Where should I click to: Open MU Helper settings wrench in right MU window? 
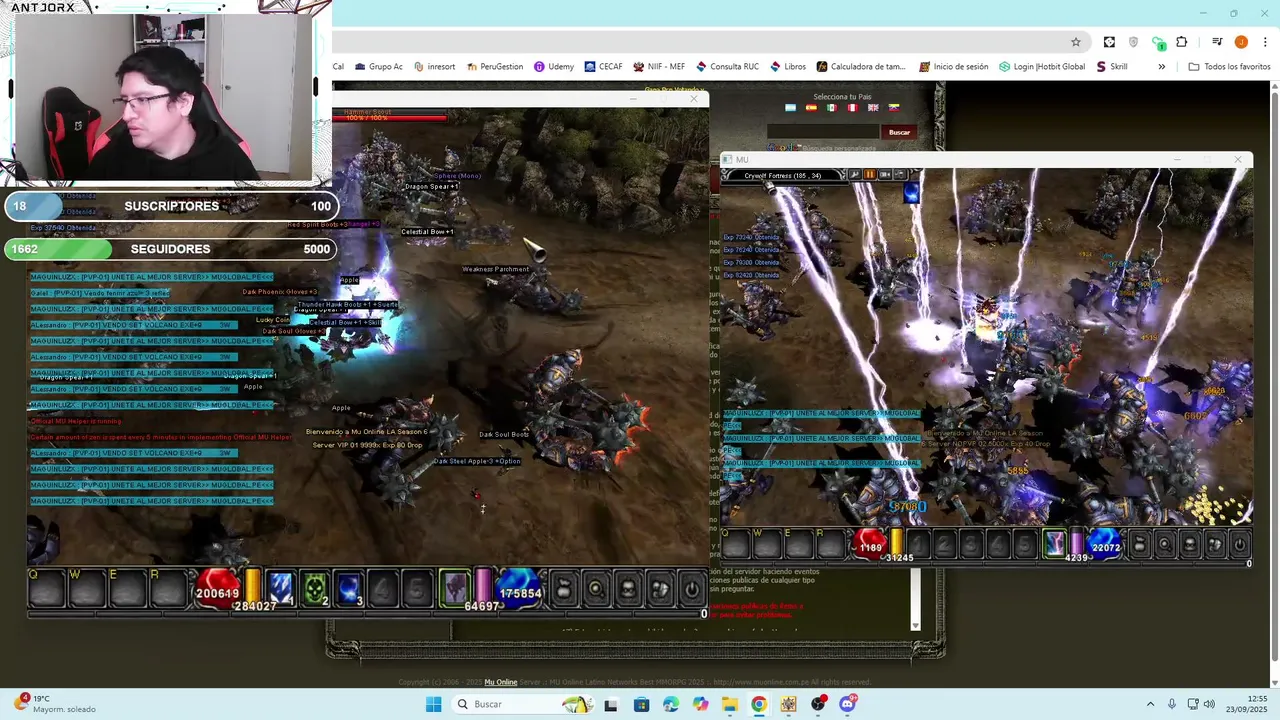coord(855,175)
